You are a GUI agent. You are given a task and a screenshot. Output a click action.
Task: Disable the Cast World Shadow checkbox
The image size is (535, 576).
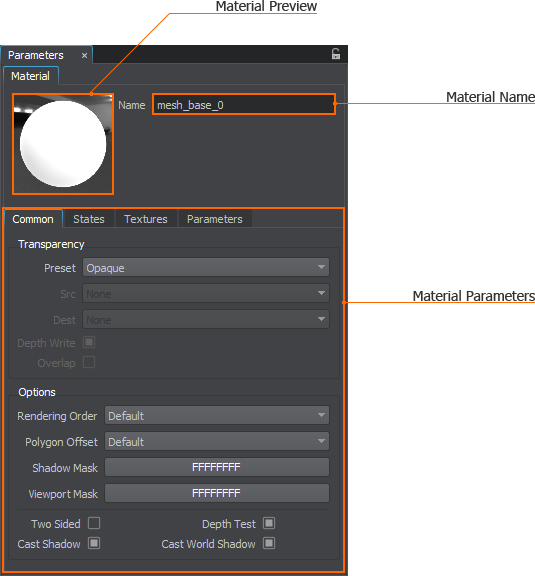(x=269, y=543)
